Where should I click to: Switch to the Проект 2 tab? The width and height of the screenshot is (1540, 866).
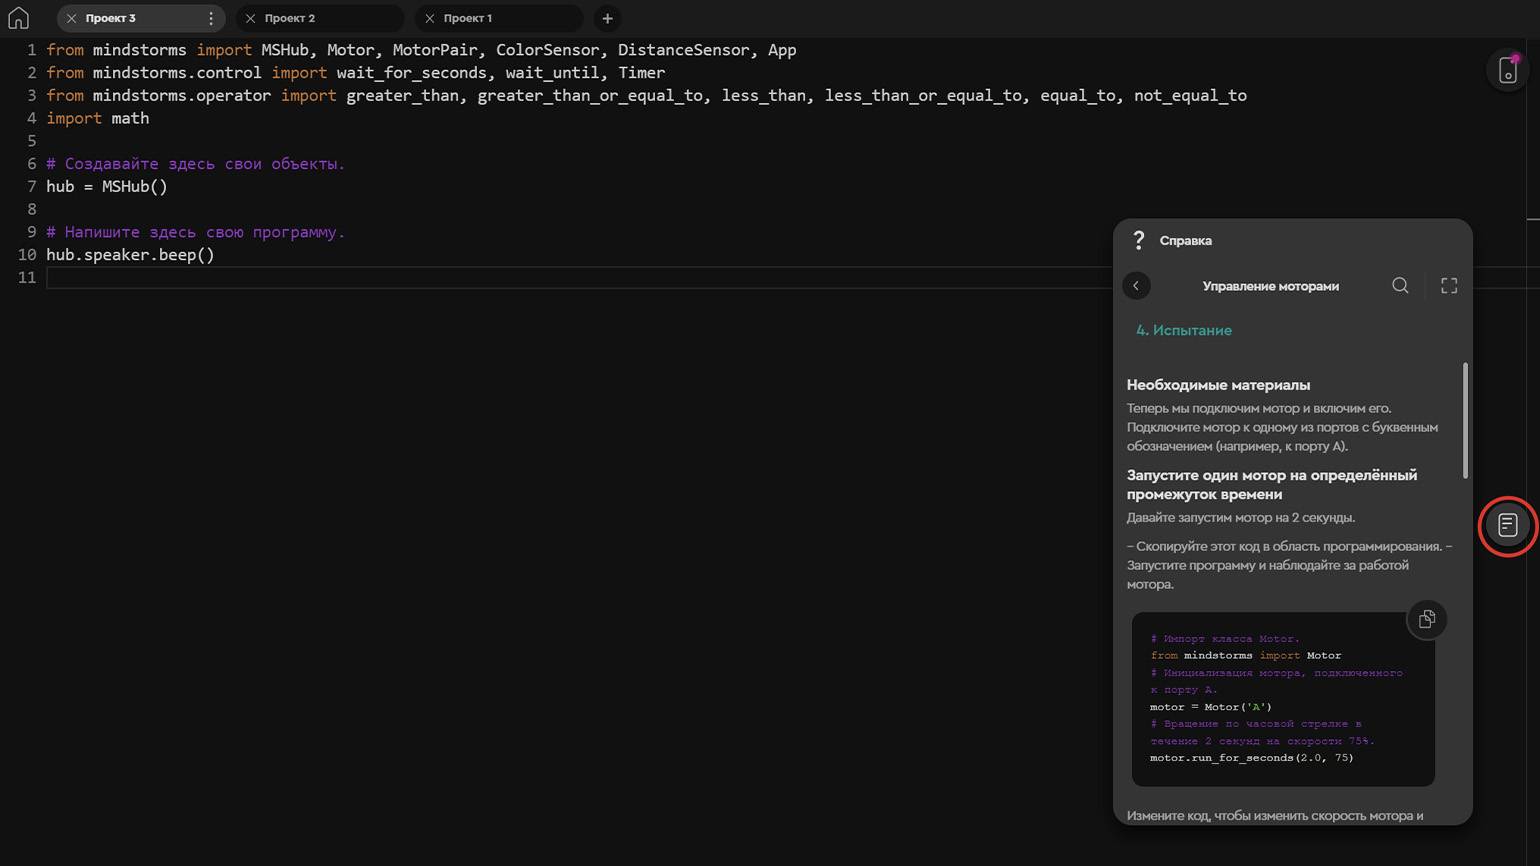click(290, 18)
